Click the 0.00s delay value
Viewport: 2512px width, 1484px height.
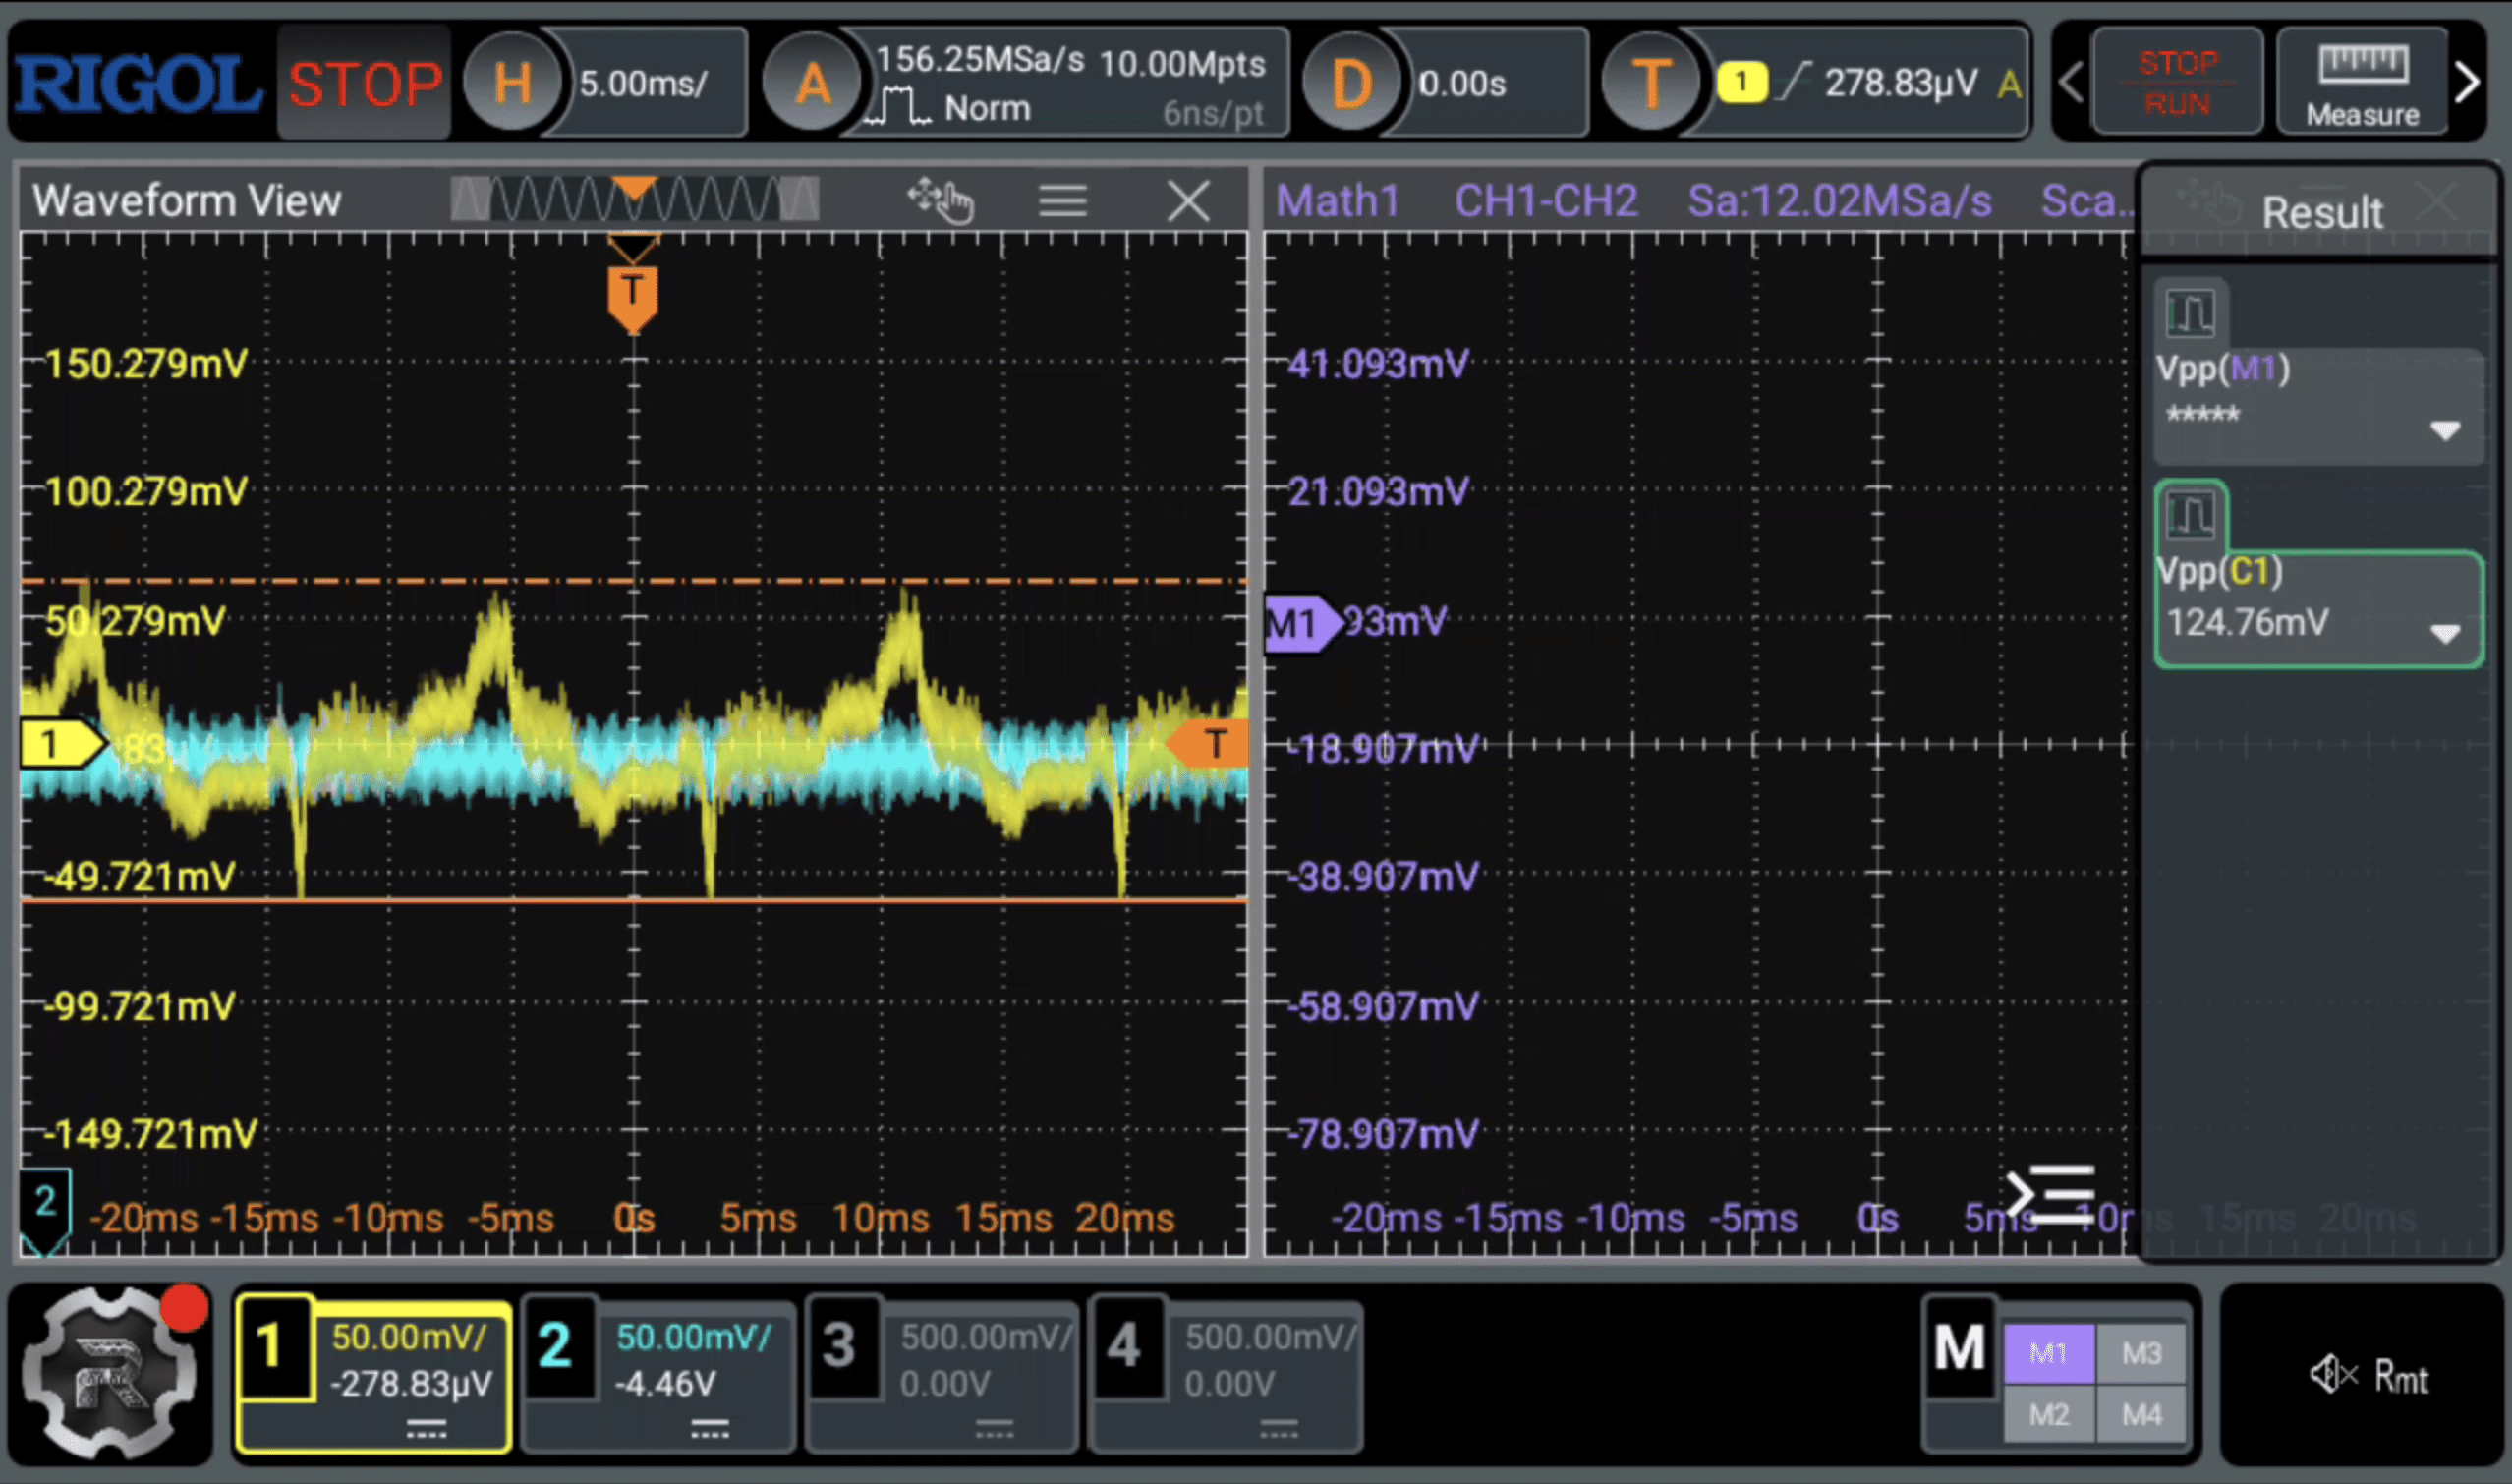click(x=1462, y=84)
